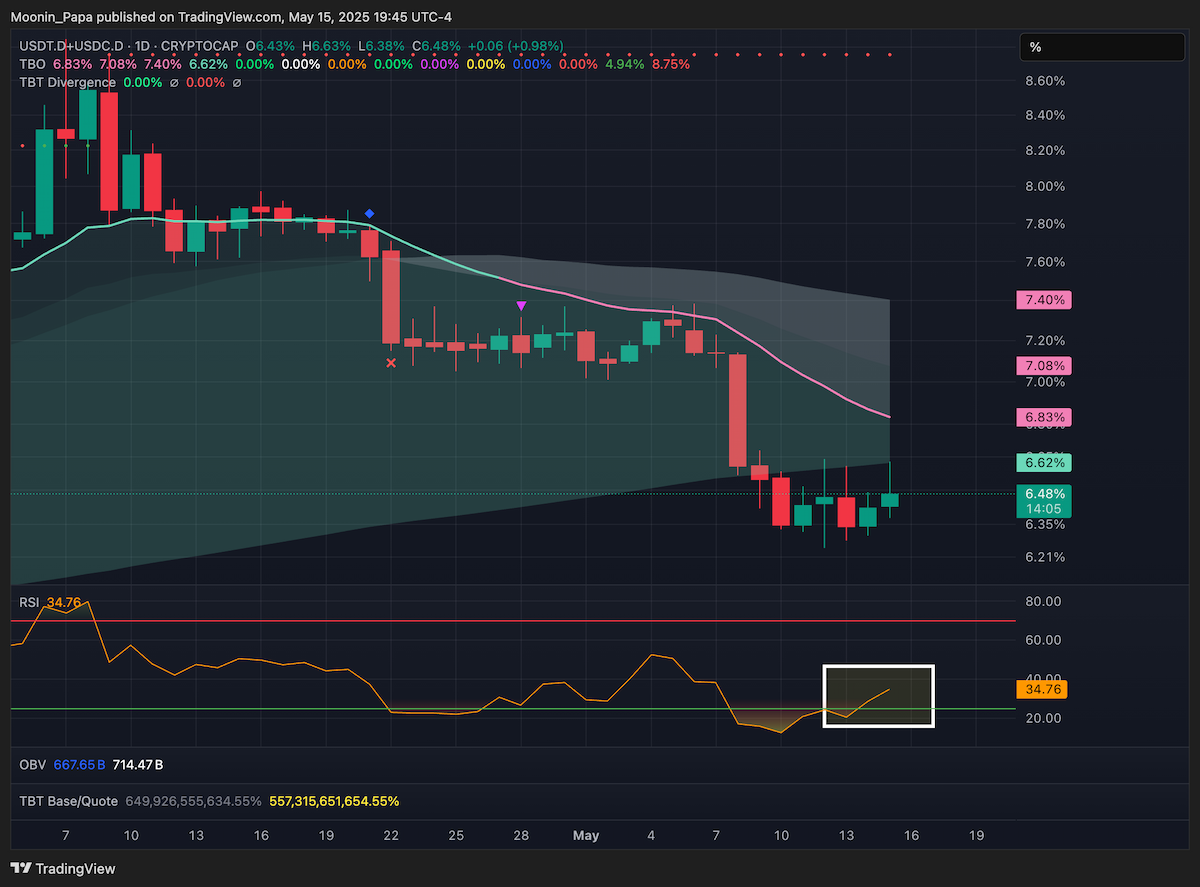Image resolution: width=1200 pixels, height=887 pixels.
Task: Click the red X marker below candle
Action: point(391,363)
